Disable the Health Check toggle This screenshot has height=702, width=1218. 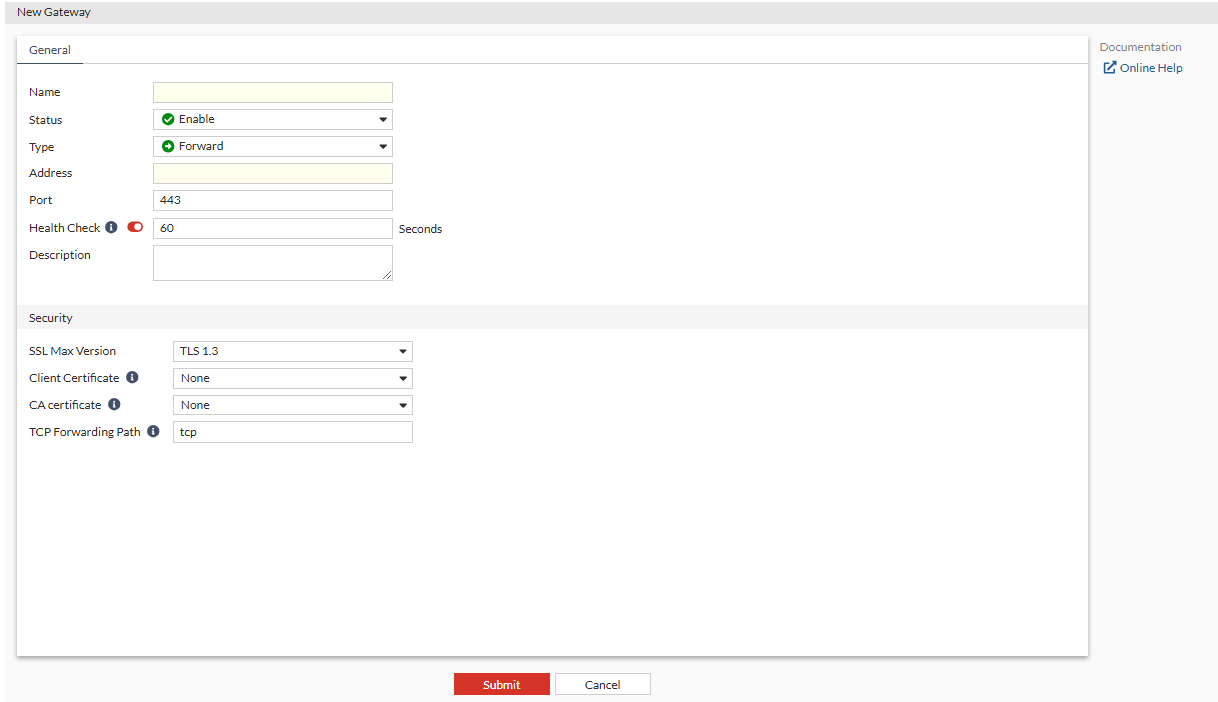tap(135, 226)
